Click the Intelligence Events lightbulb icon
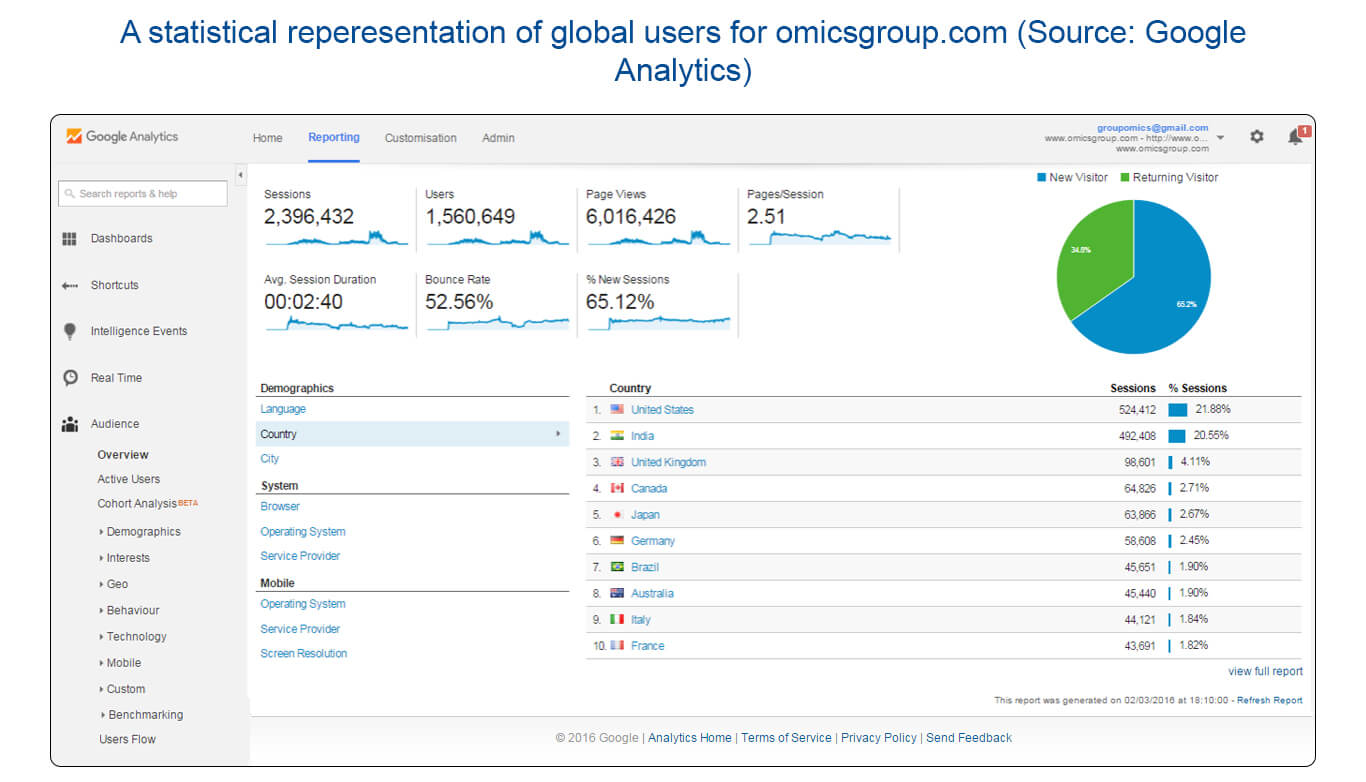The image size is (1366, 782). (x=70, y=331)
